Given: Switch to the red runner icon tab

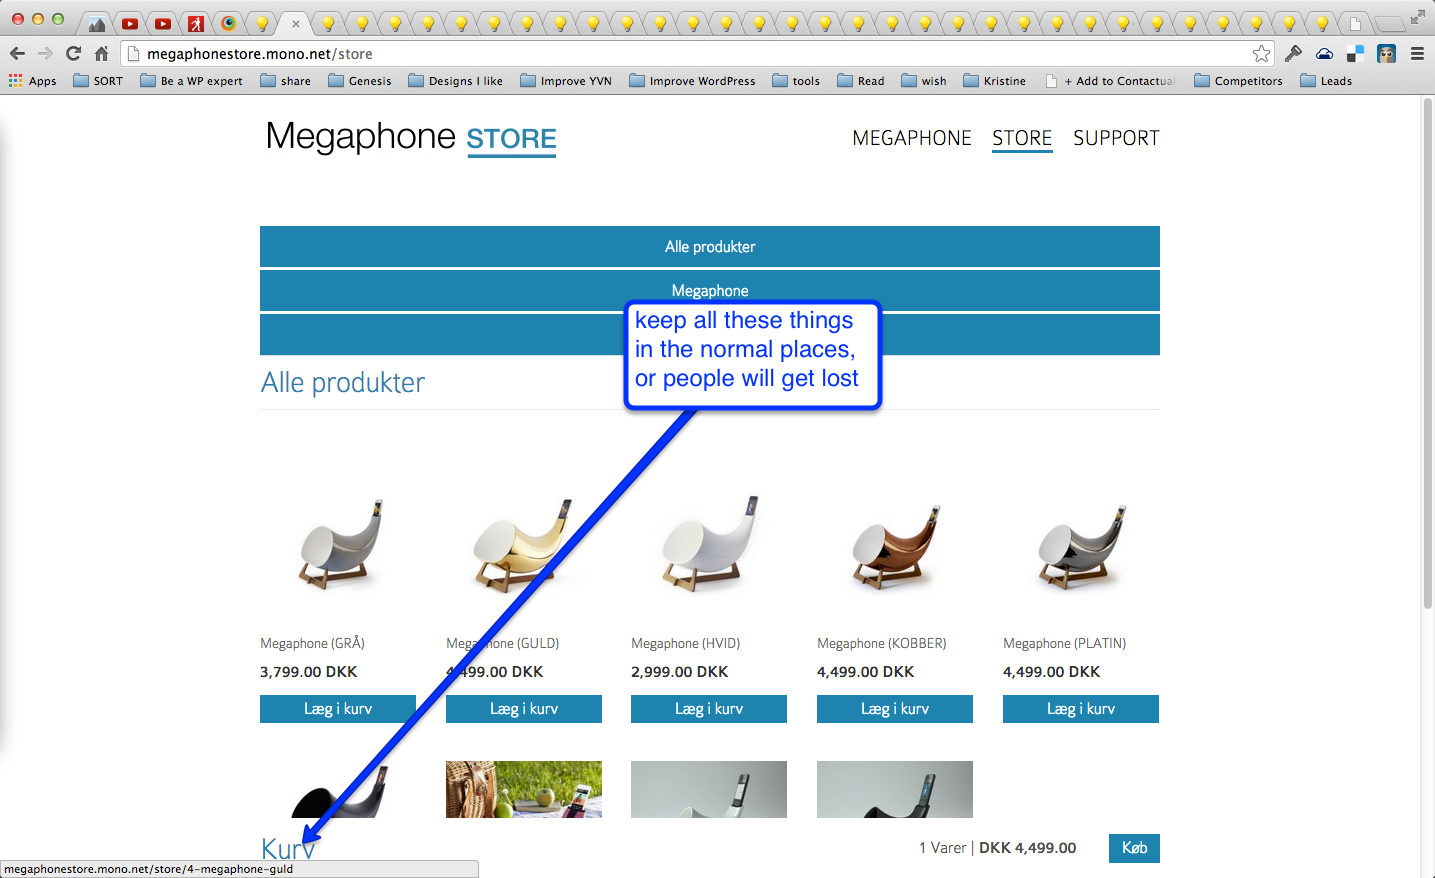Looking at the screenshot, I should [196, 24].
